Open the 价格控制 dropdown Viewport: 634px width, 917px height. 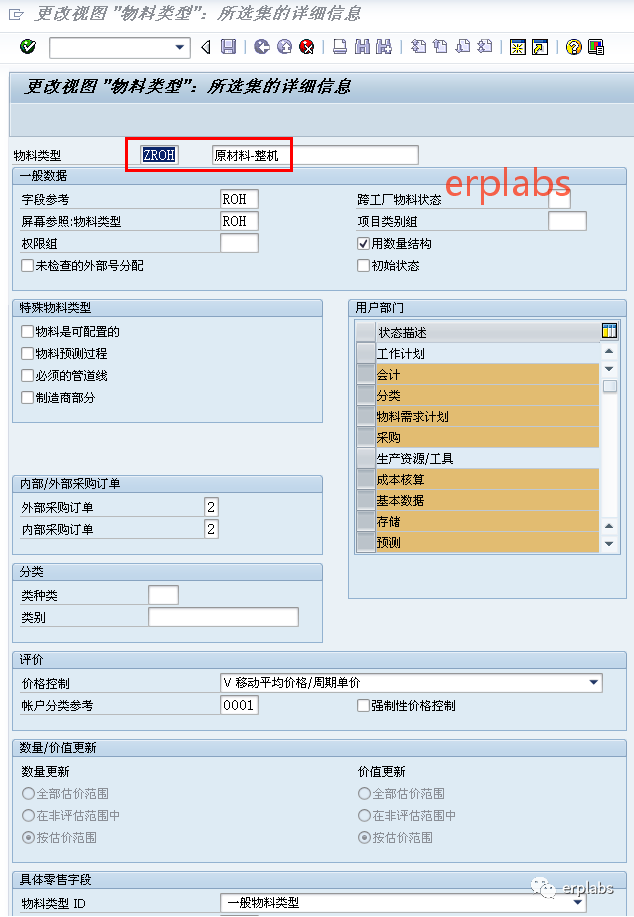594,682
